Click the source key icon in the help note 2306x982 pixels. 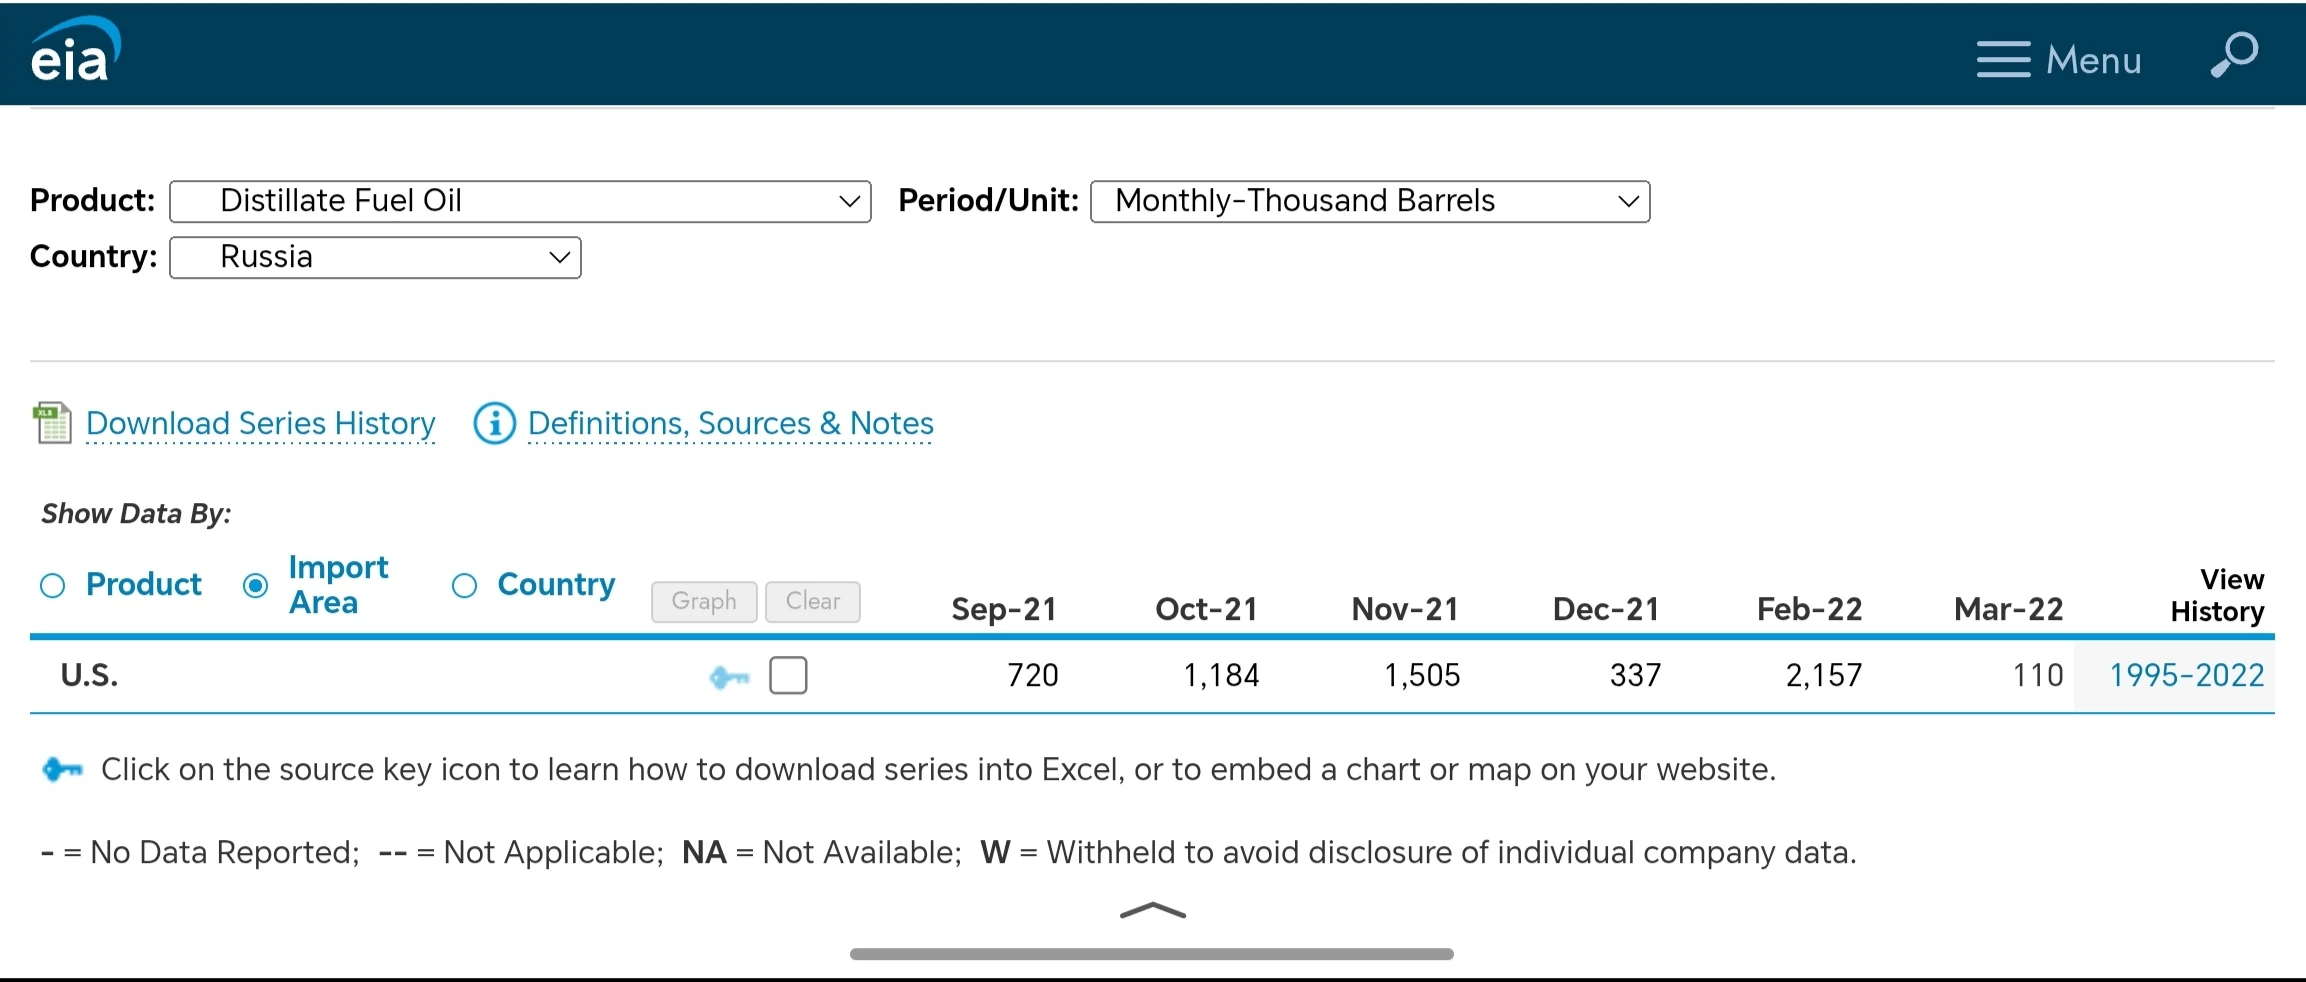tap(62, 770)
